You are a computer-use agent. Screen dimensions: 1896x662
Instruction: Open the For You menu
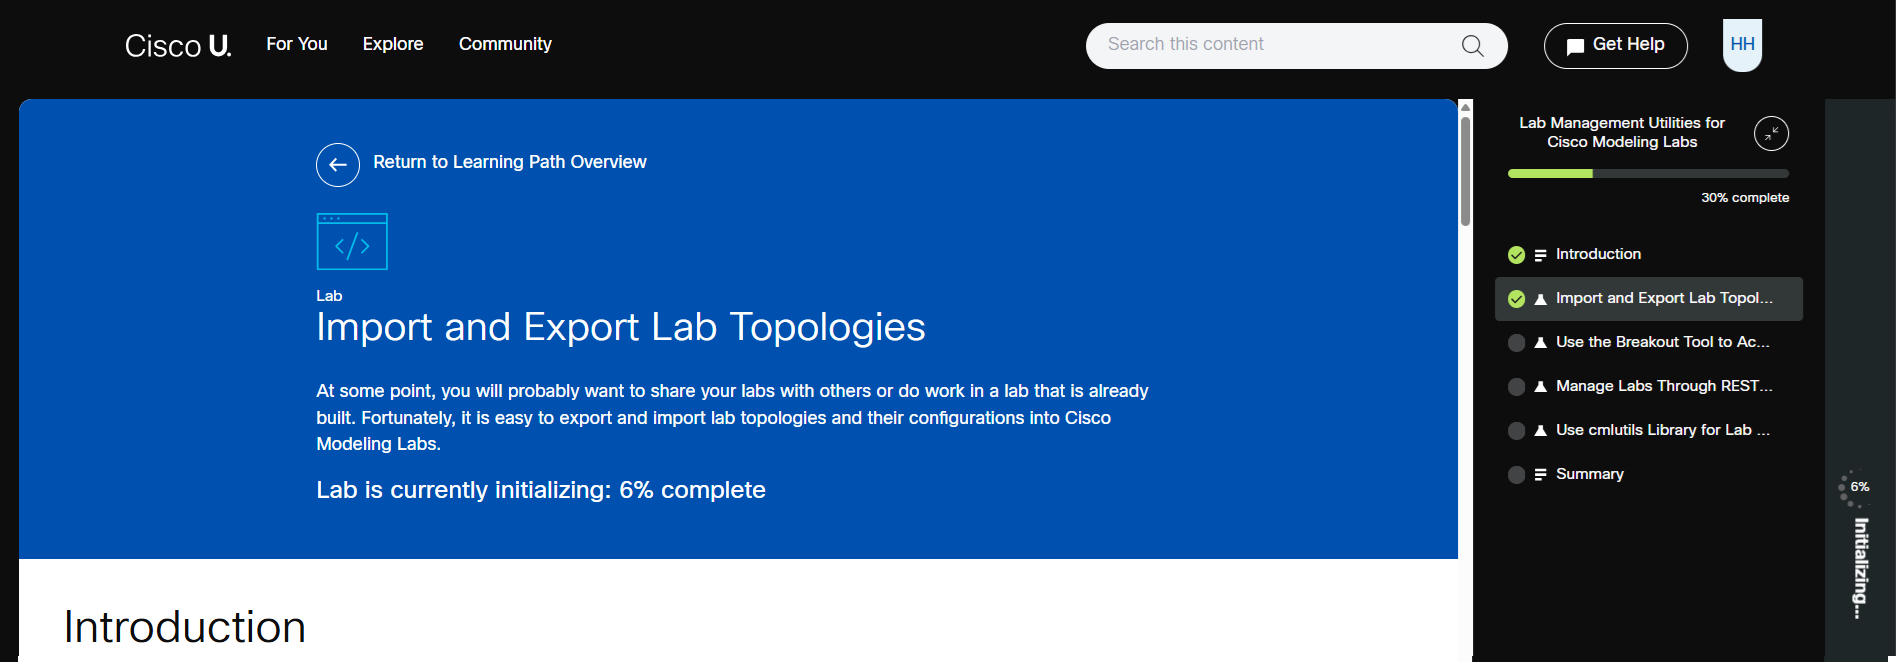point(297,44)
